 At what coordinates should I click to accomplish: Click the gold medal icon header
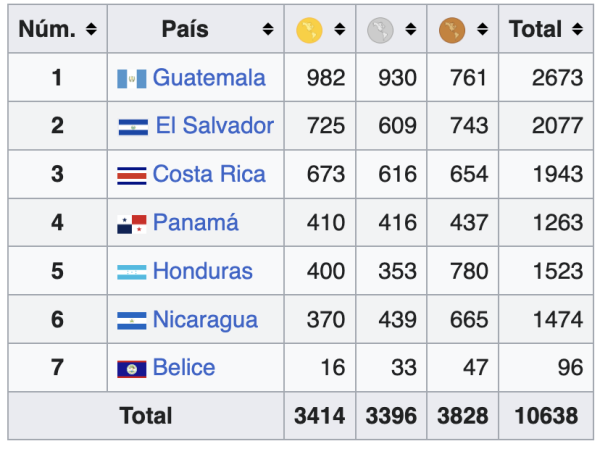click(309, 31)
